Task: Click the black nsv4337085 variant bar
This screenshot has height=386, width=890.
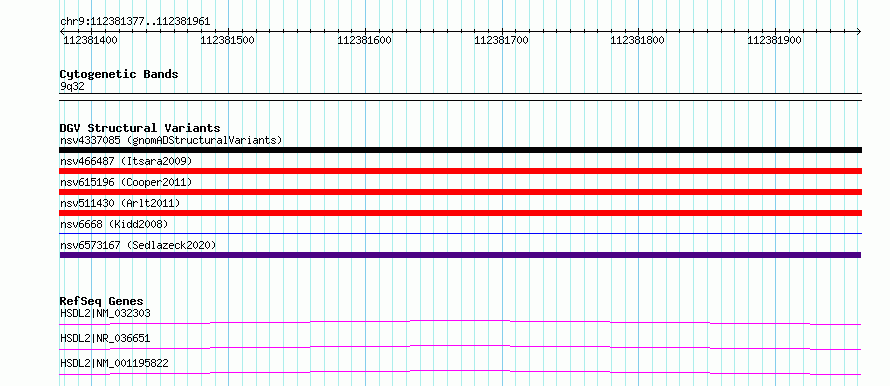Action: click(x=460, y=150)
